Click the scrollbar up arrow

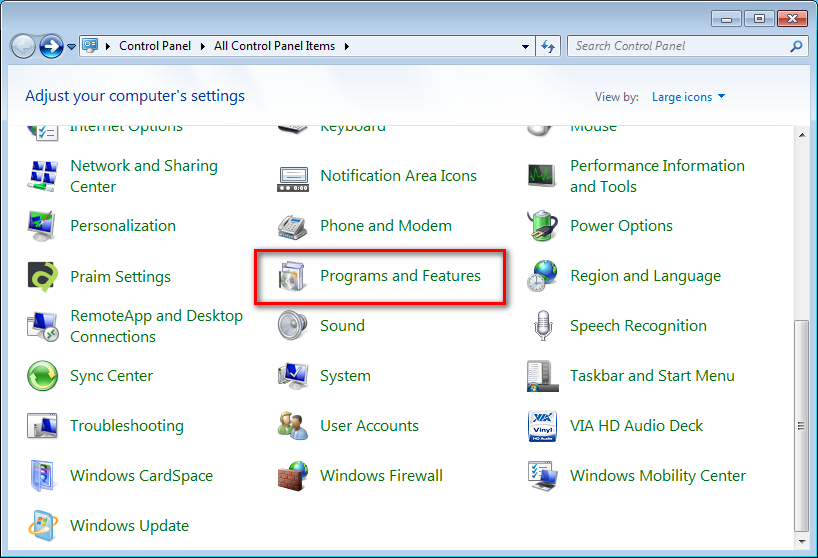click(x=801, y=135)
